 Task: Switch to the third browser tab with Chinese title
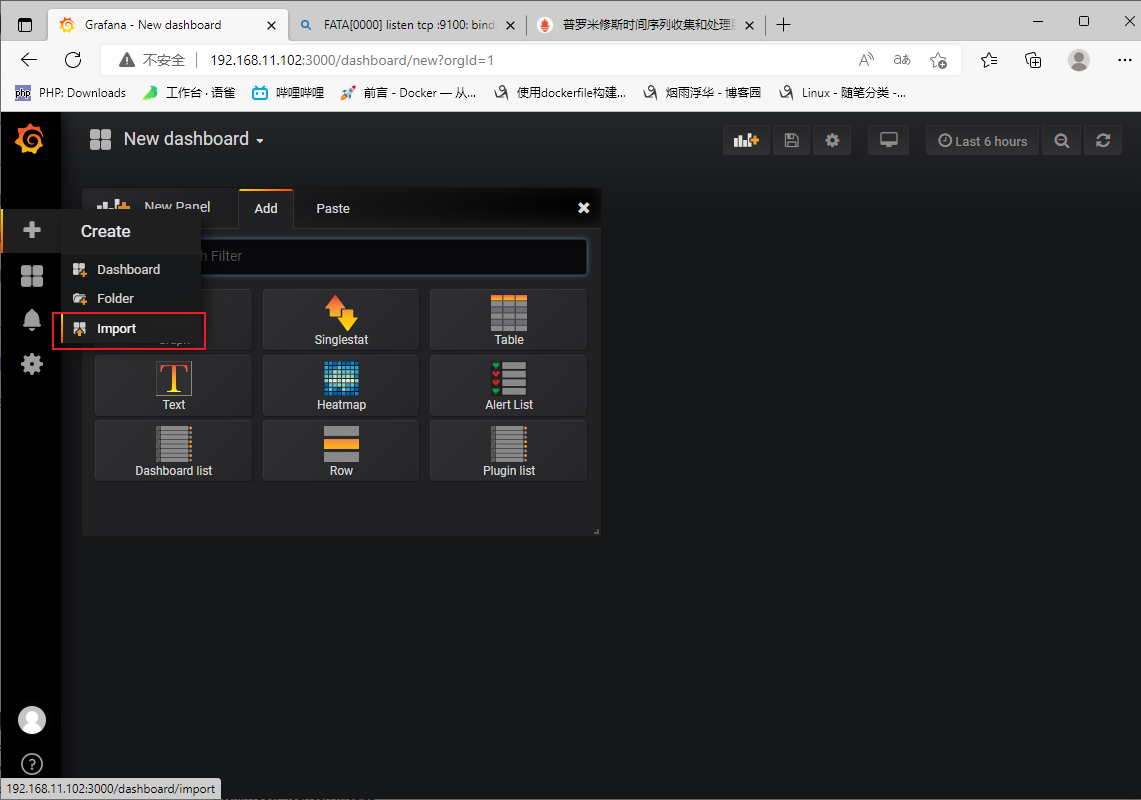(x=646, y=25)
